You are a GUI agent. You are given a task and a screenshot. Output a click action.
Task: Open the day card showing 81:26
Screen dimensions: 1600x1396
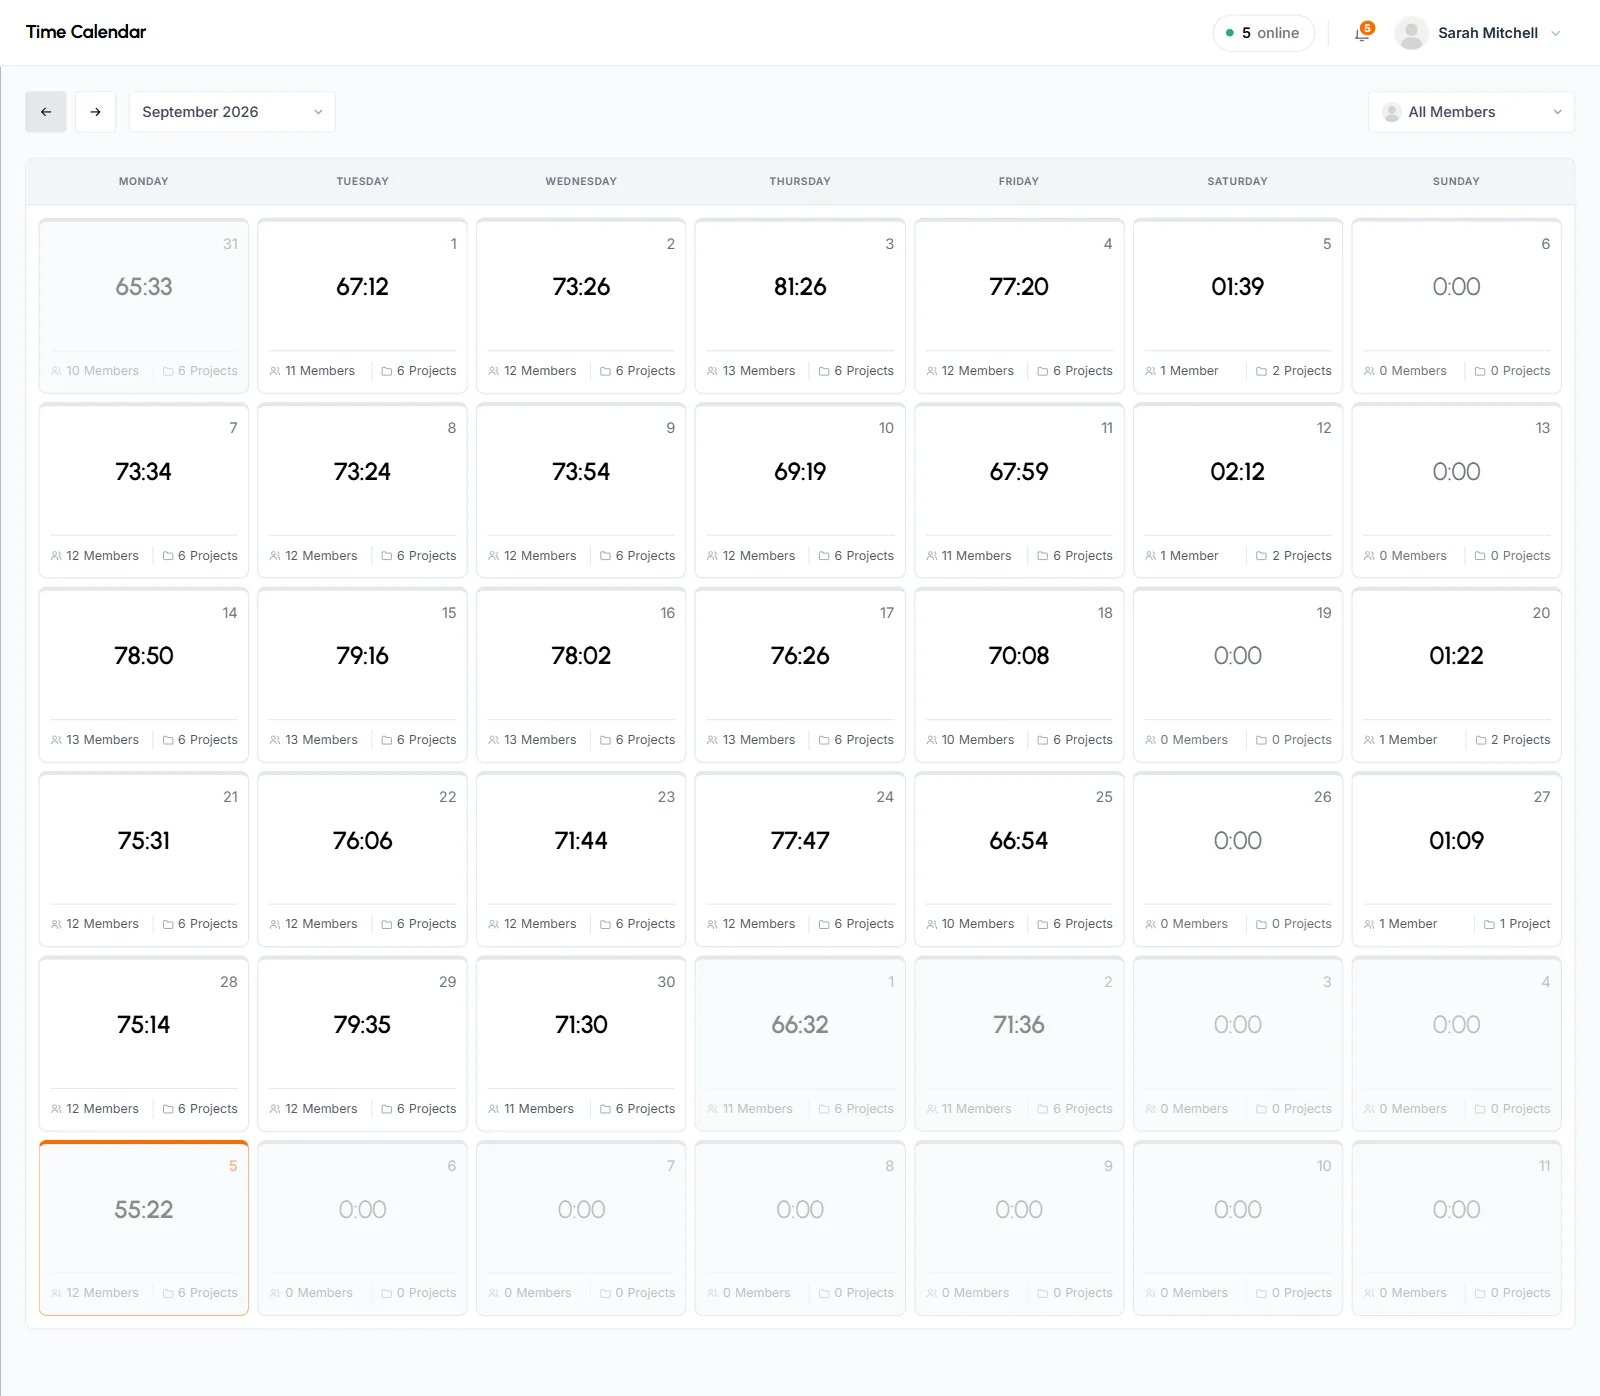(800, 306)
